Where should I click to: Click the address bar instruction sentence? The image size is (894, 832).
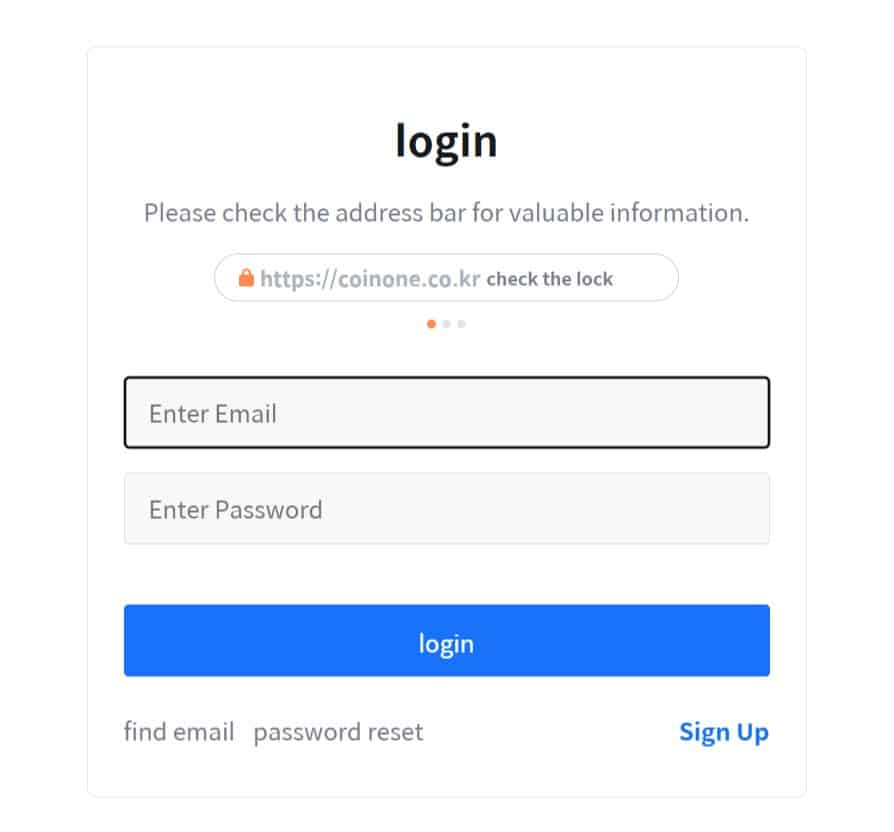pyautogui.click(x=446, y=212)
